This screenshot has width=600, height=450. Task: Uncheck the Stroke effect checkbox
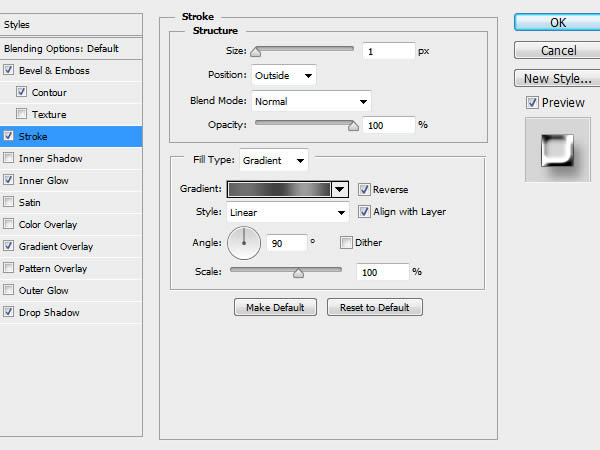[8, 136]
